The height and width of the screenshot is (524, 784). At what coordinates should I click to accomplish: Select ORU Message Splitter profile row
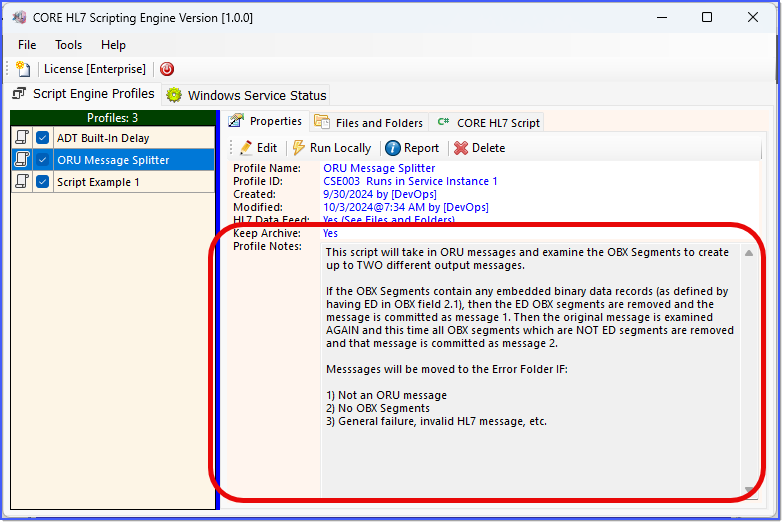(114, 160)
